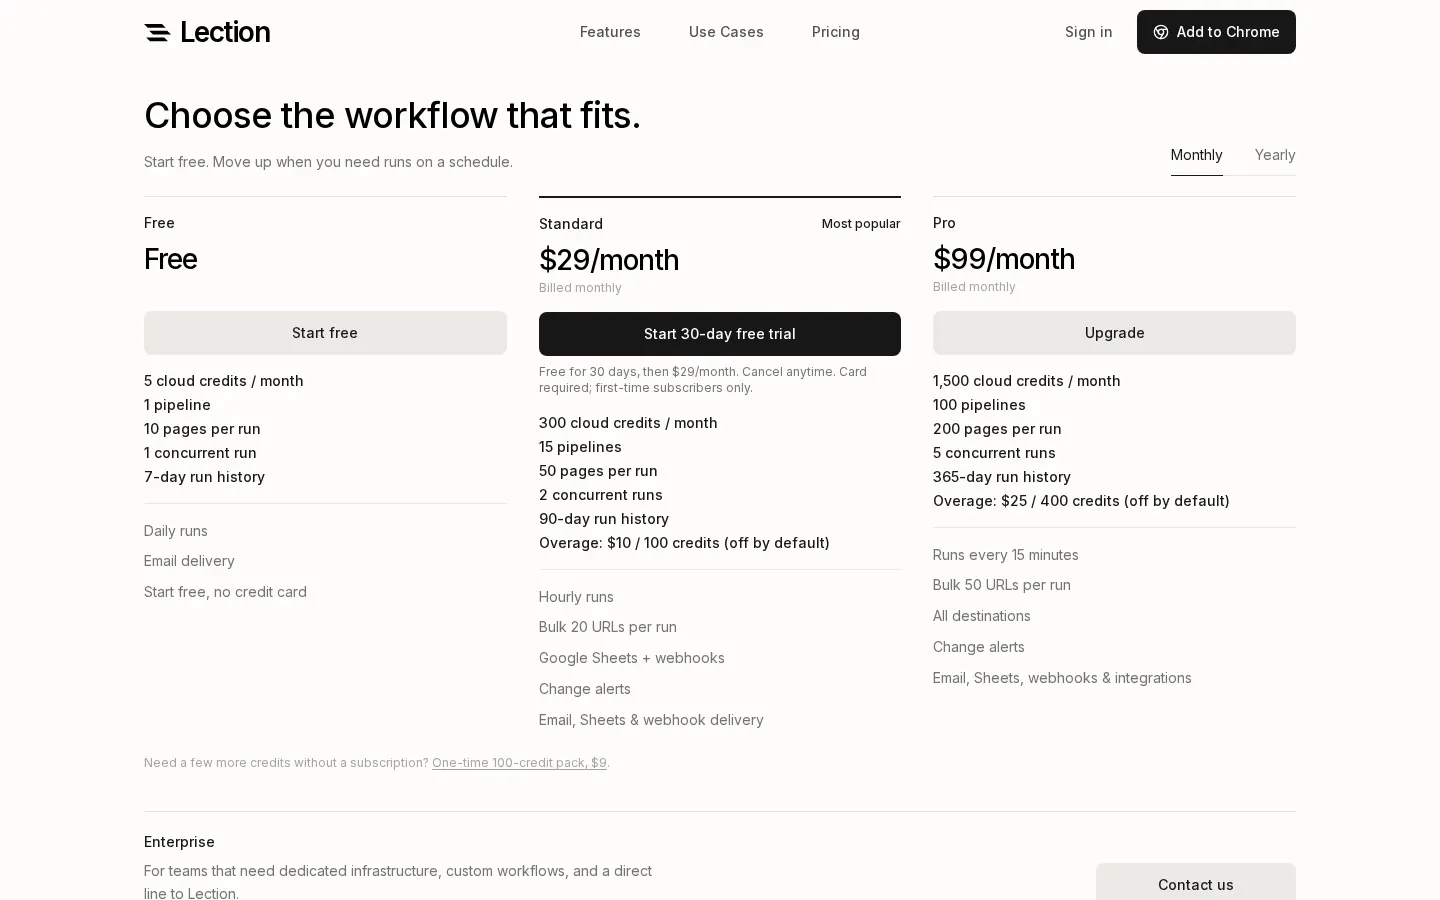The height and width of the screenshot is (900, 1440).
Task: Open the One-time 100-credit pack link
Action: 519,763
